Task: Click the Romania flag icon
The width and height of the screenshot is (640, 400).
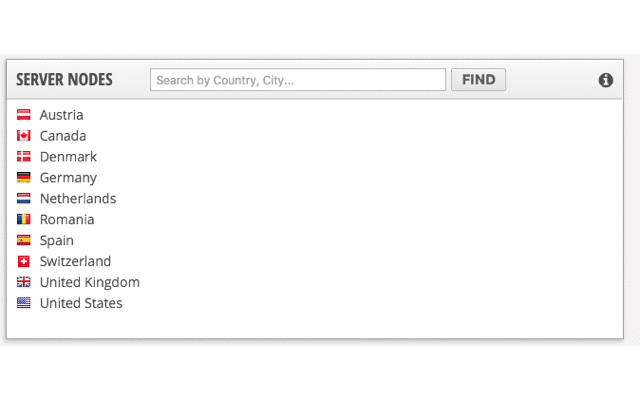Action: 24,220
